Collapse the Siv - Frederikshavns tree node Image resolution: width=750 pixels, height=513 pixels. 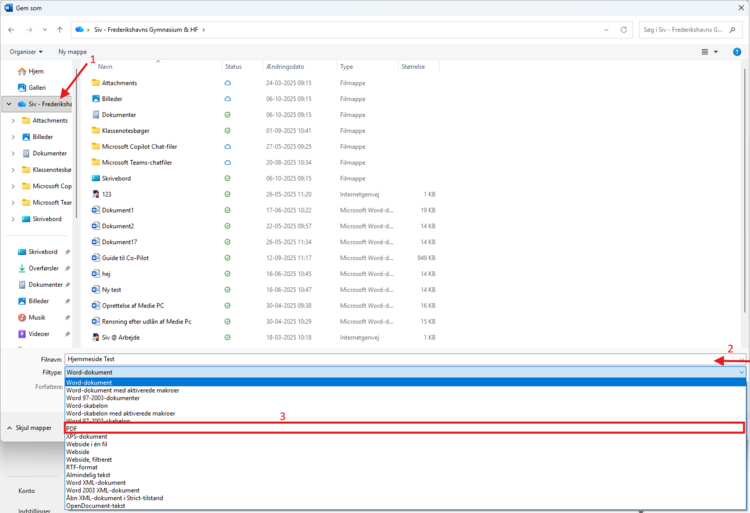9,104
